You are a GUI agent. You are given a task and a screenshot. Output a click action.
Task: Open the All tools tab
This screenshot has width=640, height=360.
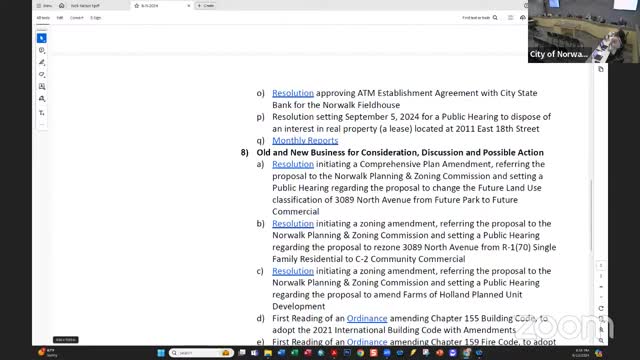coord(43,18)
